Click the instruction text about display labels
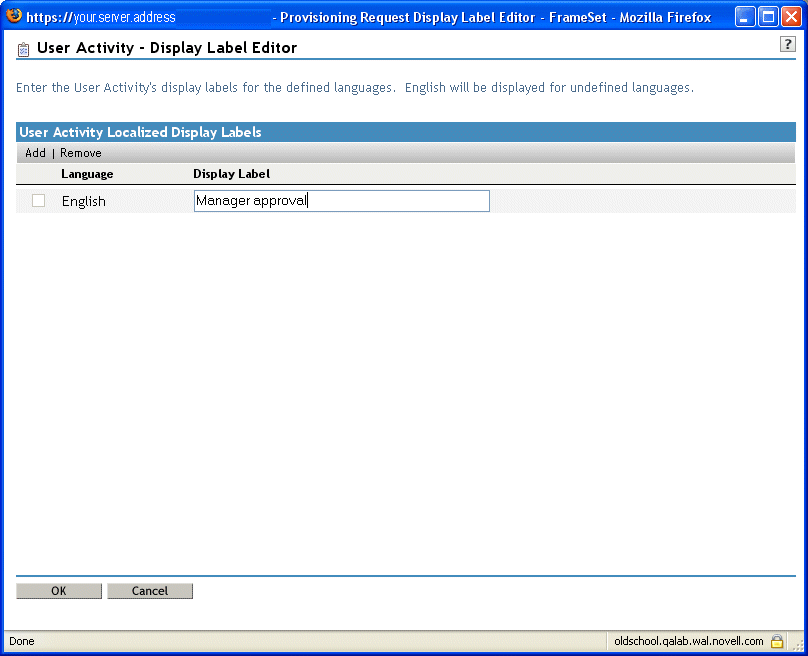808x656 pixels. click(x=355, y=88)
